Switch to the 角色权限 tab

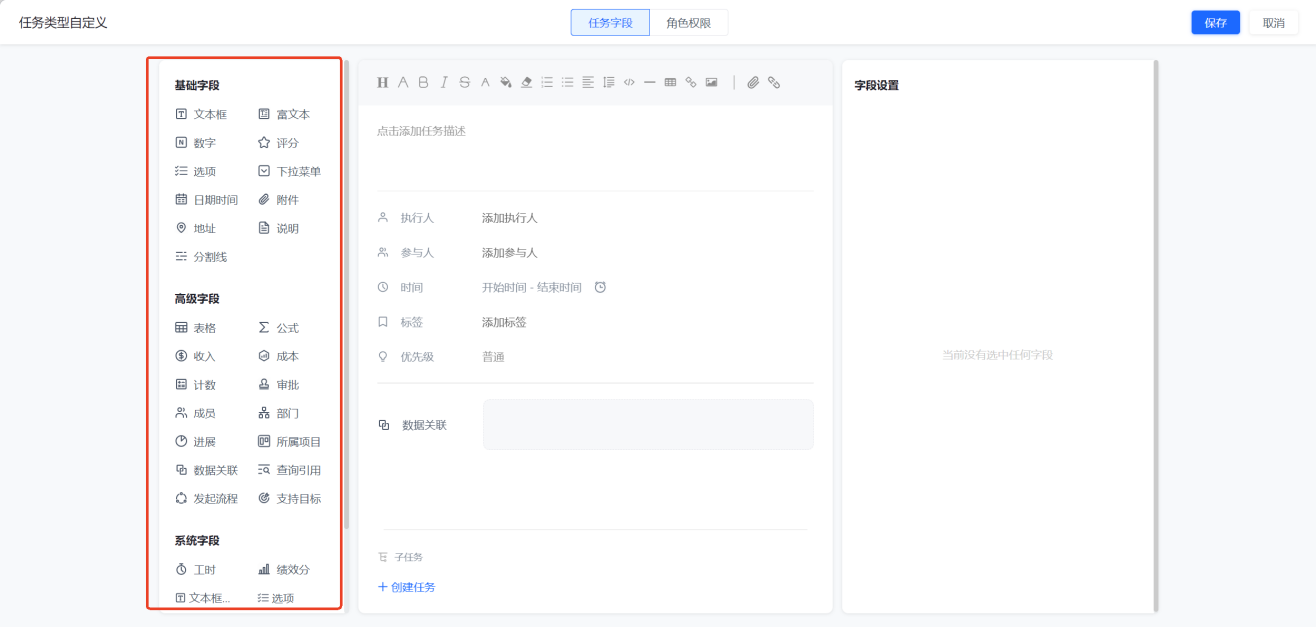tap(689, 23)
